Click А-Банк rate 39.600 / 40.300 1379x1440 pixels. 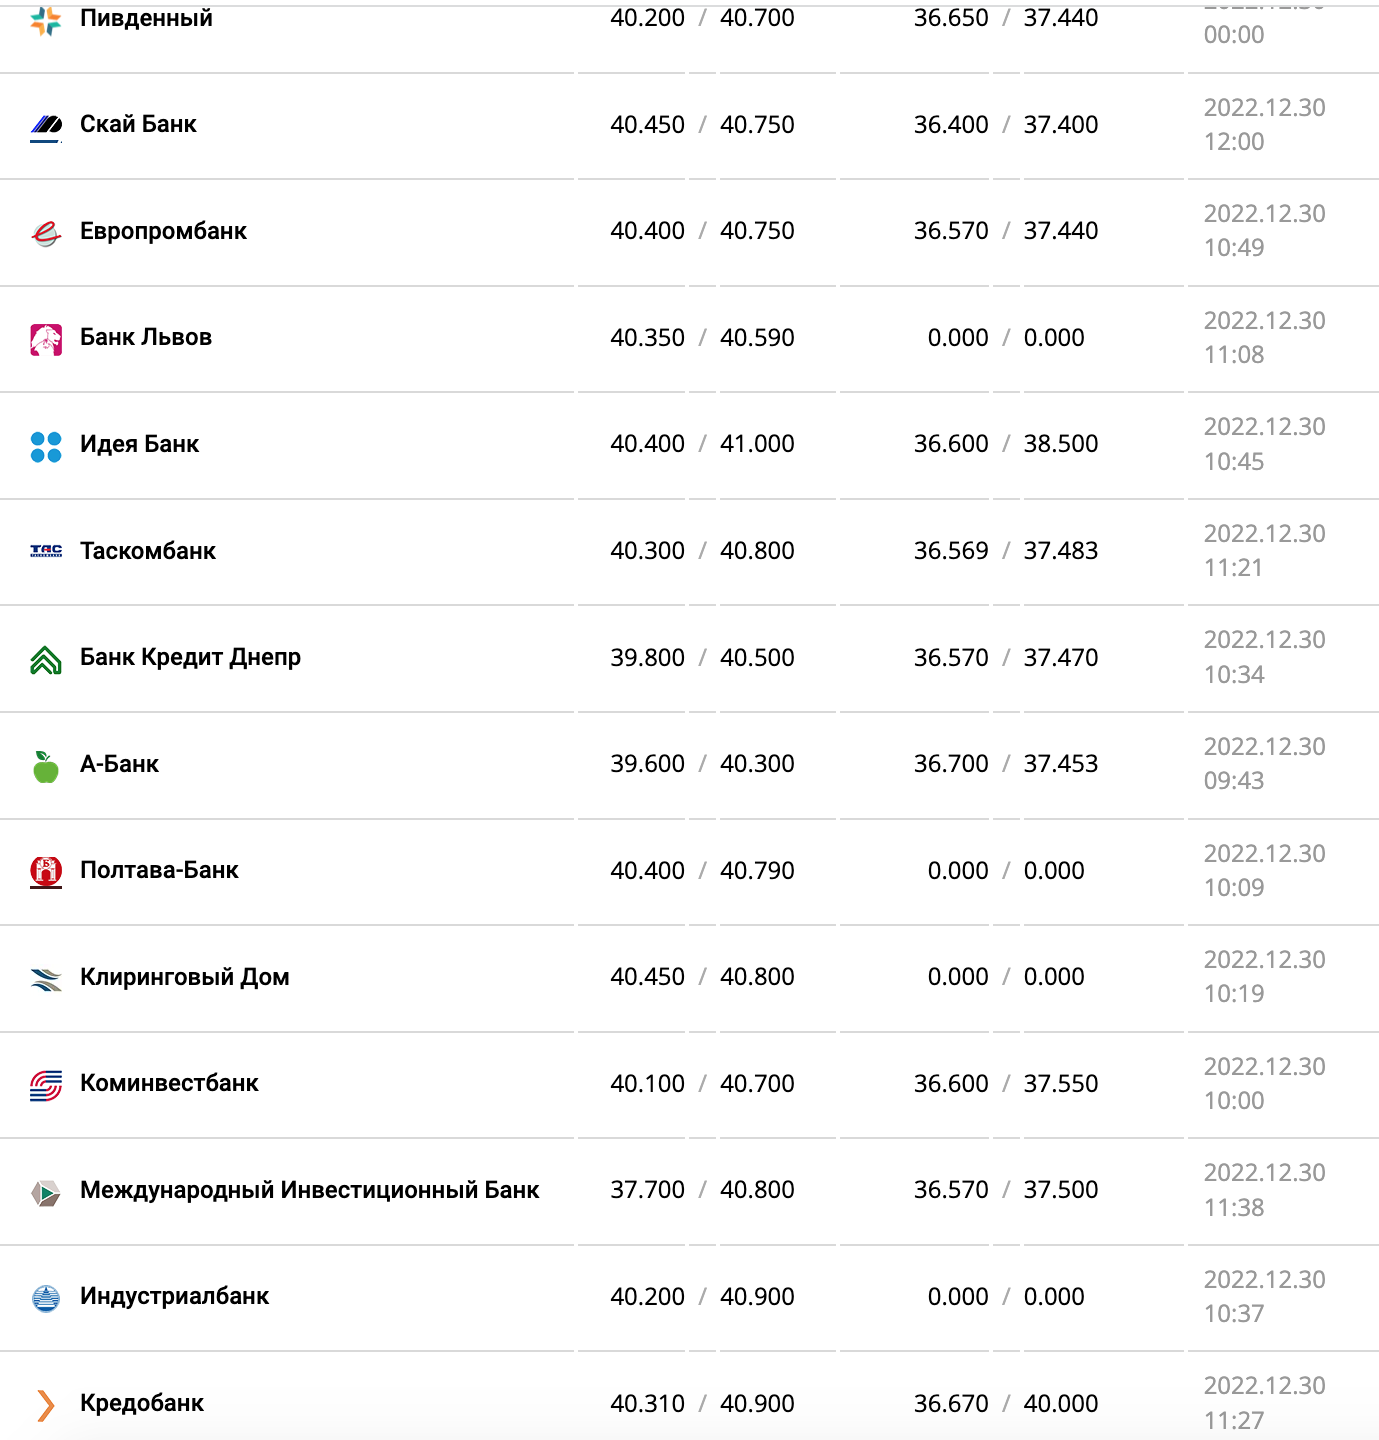pyautogui.click(x=702, y=764)
